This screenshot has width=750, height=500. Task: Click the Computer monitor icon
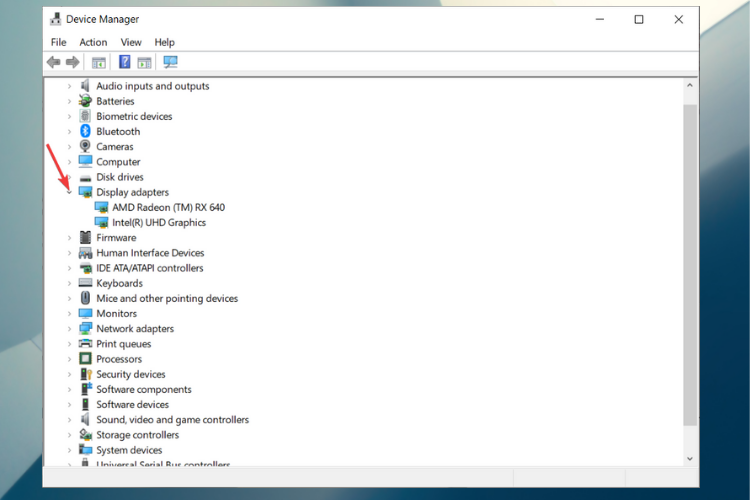(85, 162)
